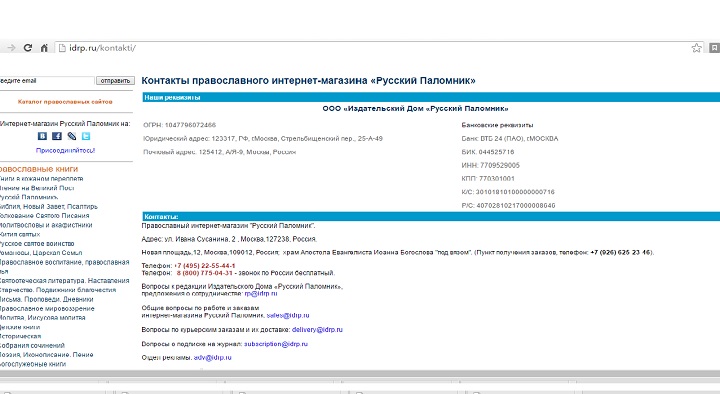The width and height of the screenshot is (720, 394).
Task: Open 'Православное воспитание, православная' category
Action: pyautogui.click(x=64, y=262)
